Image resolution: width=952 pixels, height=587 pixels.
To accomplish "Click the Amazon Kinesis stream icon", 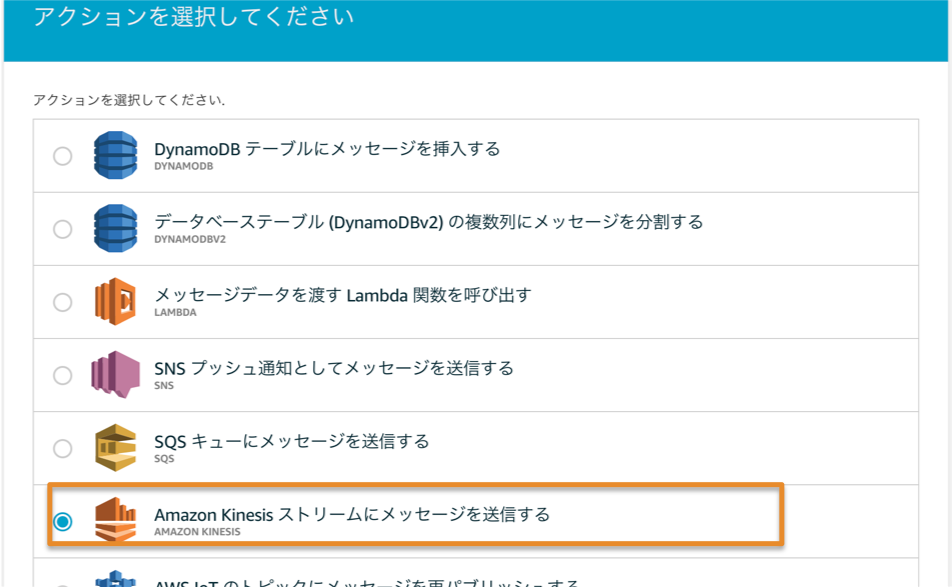I will pos(115,520).
